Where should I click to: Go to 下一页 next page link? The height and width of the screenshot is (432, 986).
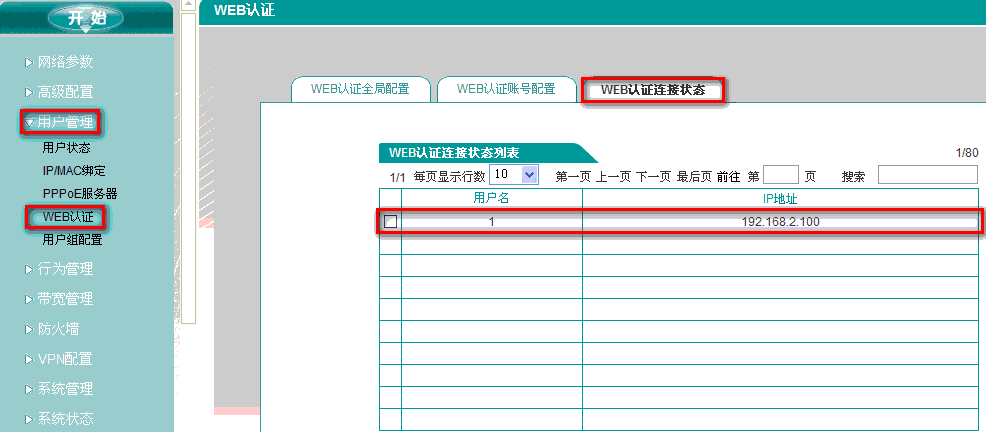pos(654,177)
